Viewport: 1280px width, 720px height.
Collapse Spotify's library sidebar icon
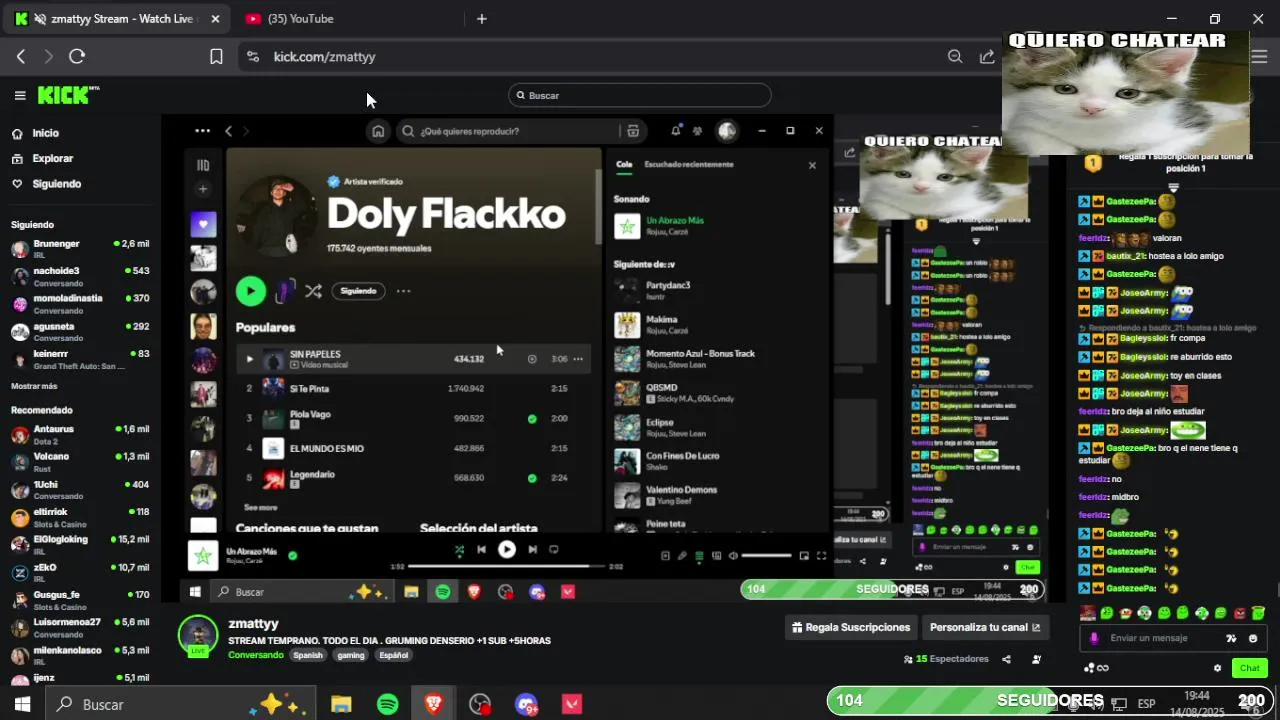tap(203, 165)
